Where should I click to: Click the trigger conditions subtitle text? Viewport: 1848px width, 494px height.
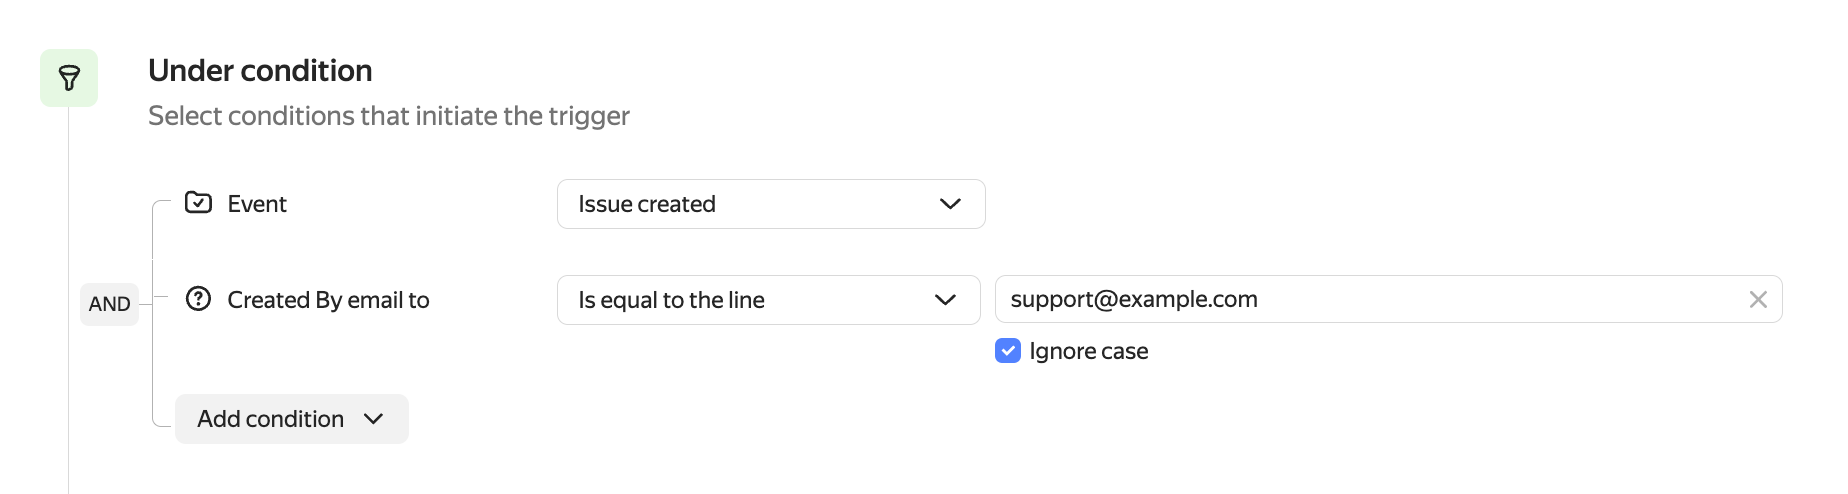pyautogui.click(x=388, y=116)
